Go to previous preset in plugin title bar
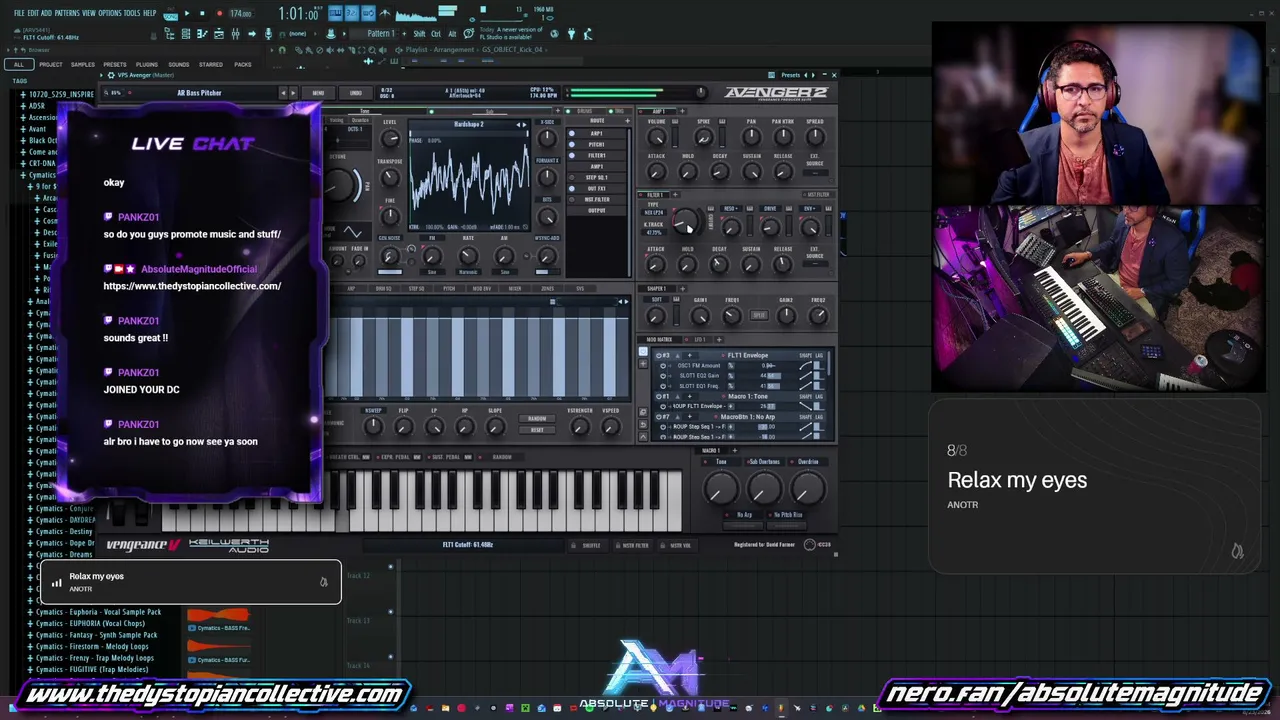This screenshot has width=1280, height=720. click(807, 75)
